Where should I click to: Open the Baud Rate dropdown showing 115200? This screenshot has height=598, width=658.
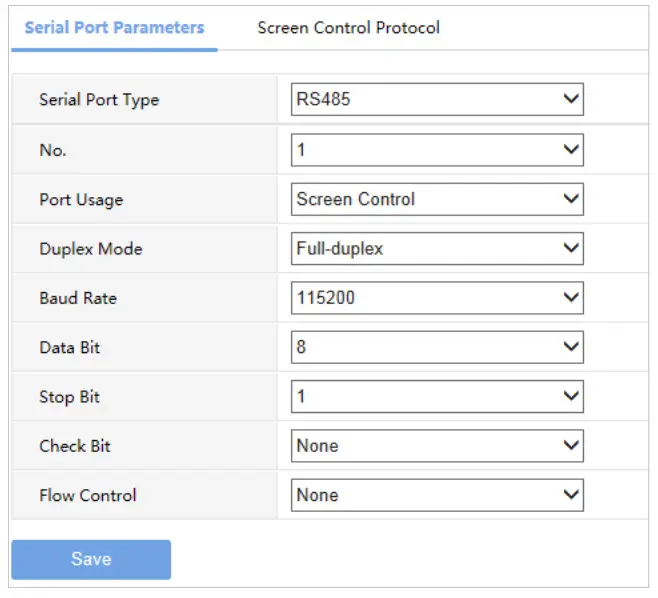437,298
